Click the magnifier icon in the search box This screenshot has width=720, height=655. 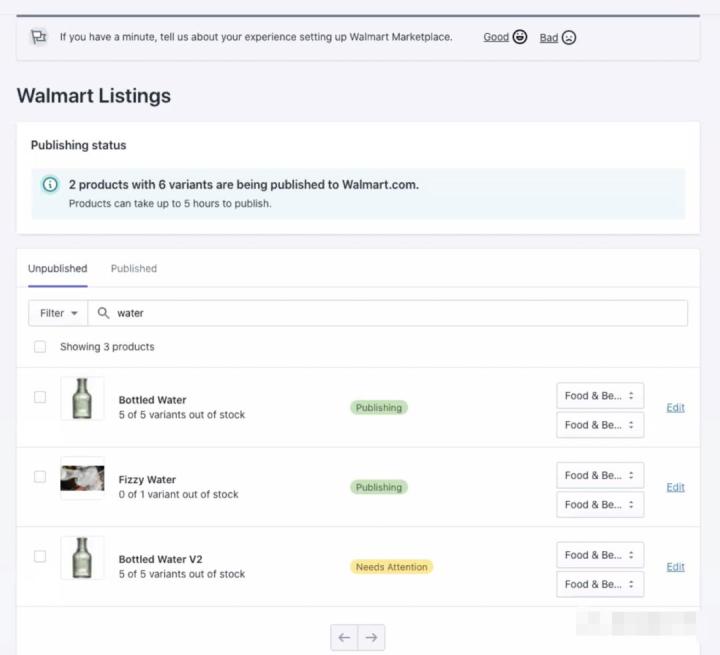[x=103, y=313]
